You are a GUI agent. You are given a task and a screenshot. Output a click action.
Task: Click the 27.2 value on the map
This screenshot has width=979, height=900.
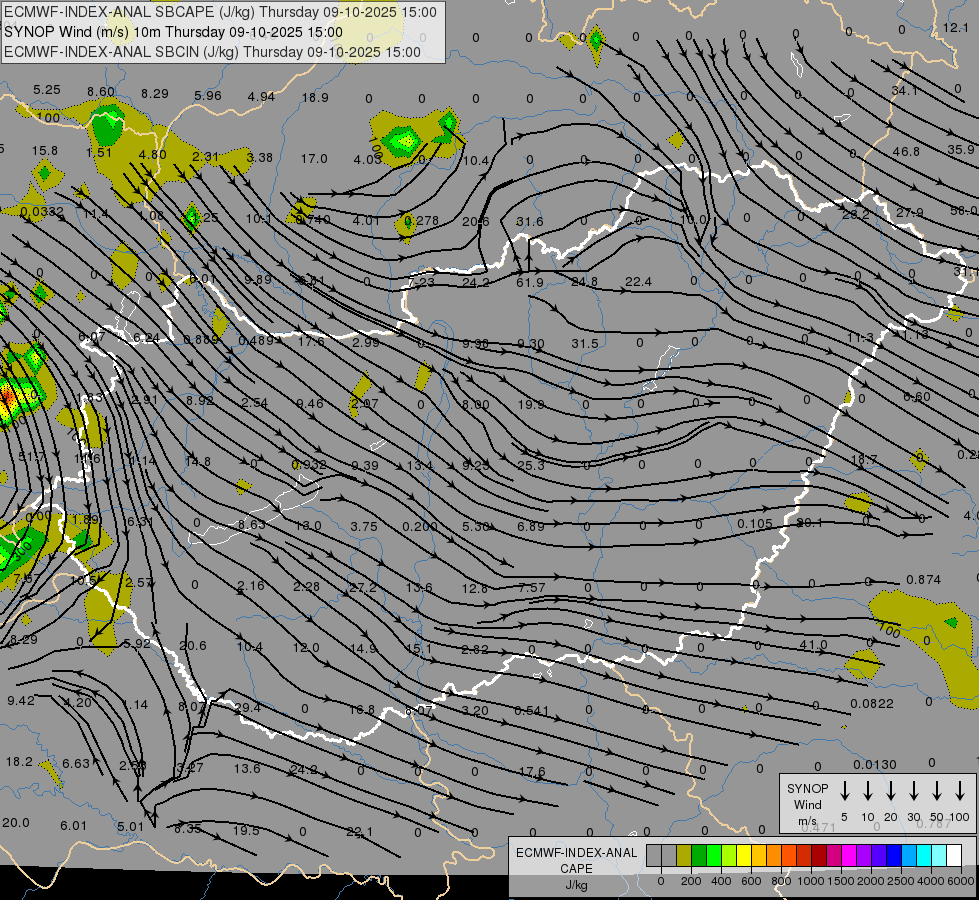coord(363,588)
